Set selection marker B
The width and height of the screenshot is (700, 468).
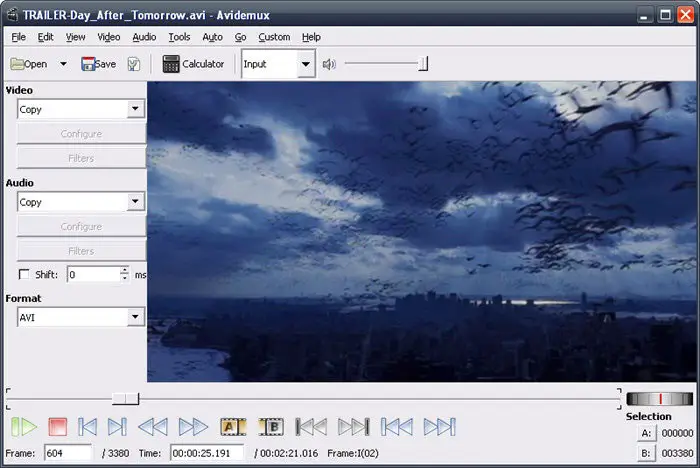point(271,427)
